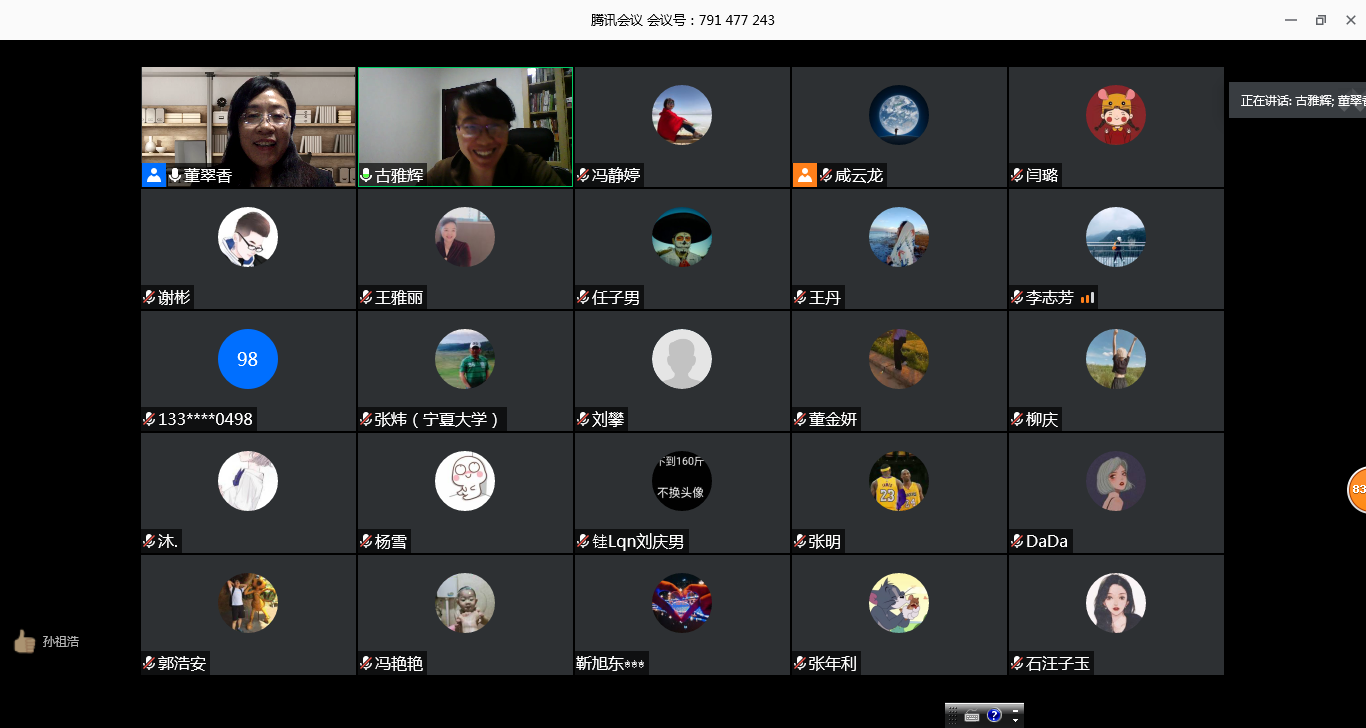
Task: Click the orange signal bars next to 李志芳
Action: coord(1087,297)
